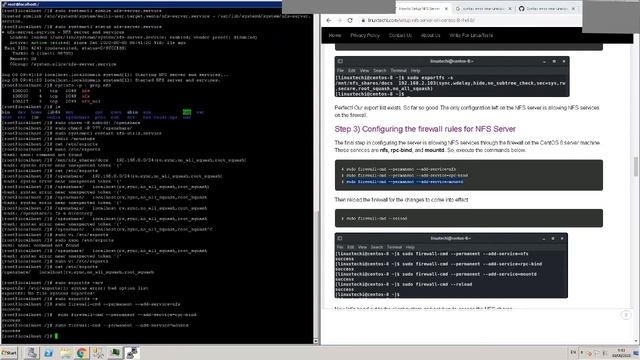Close the Google search tab
The width and height of the screenshot is (640, 360).
pyautogui.click(x=510, y=9)
